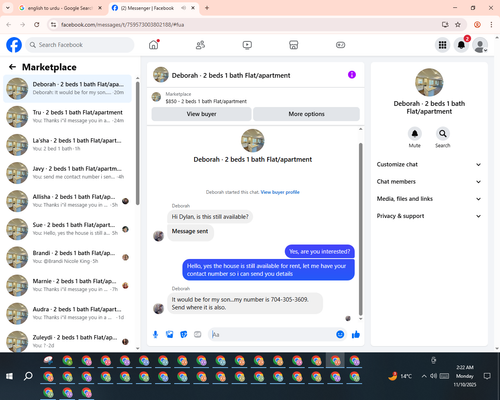Viewport: 500px width, 400px height.
Task: Click the Facebook logo
Action: click(14, 45)
